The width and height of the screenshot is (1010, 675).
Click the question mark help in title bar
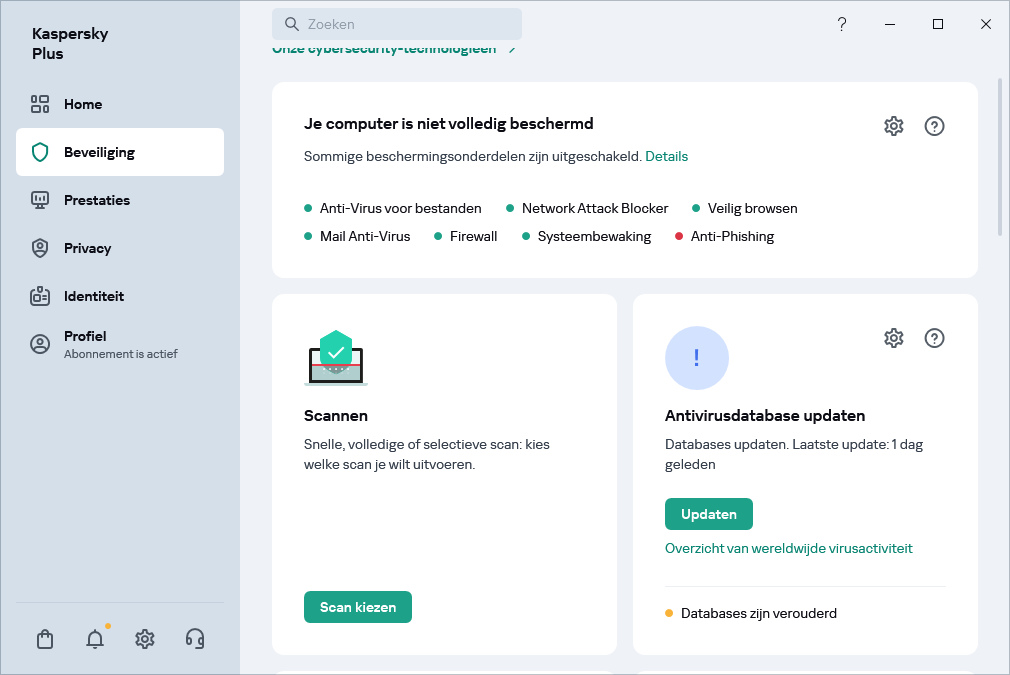842,24
